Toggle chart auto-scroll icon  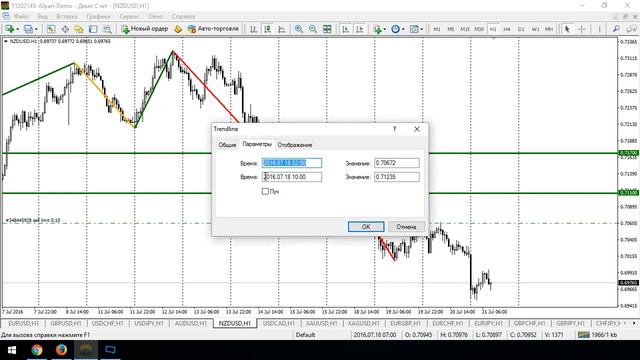(345, 29)
